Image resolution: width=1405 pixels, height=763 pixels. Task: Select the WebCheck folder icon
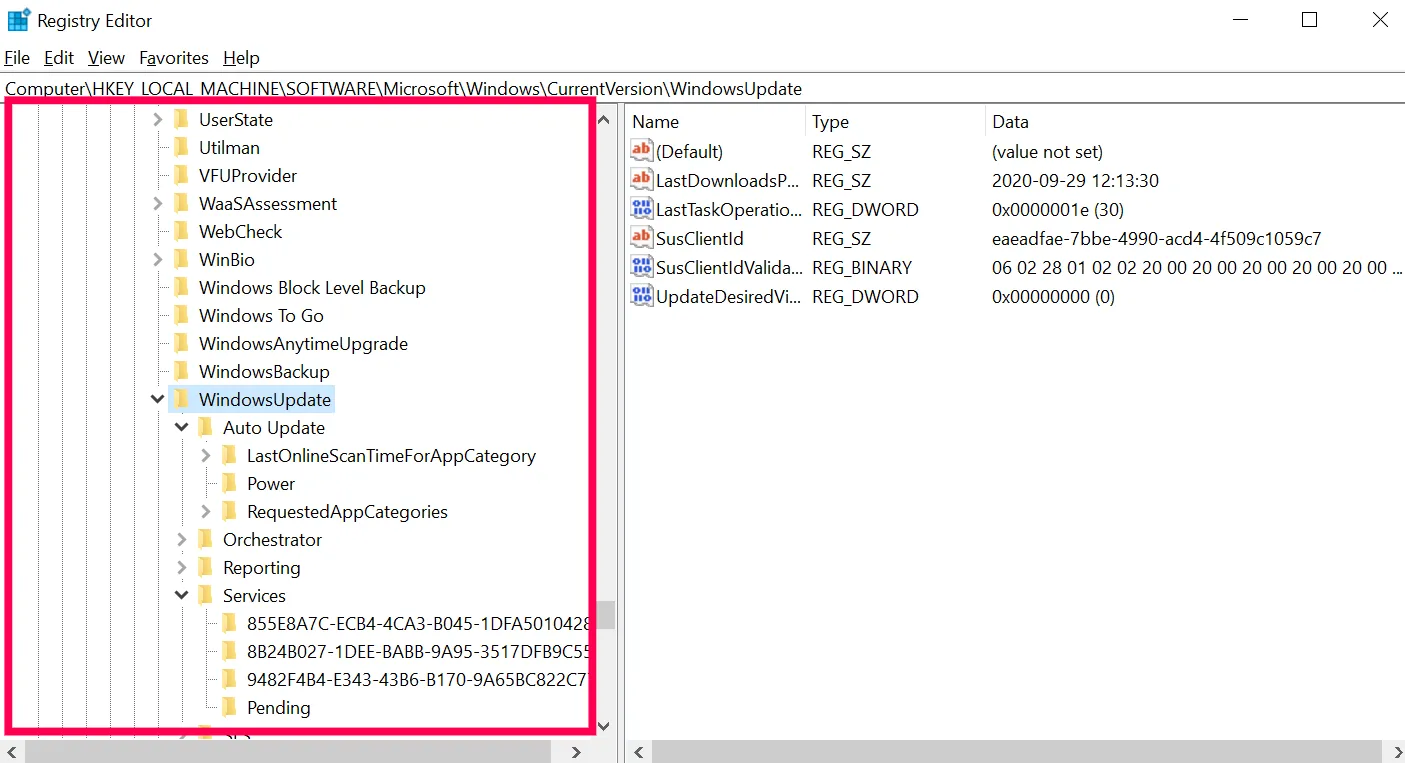tap(181, 232)
